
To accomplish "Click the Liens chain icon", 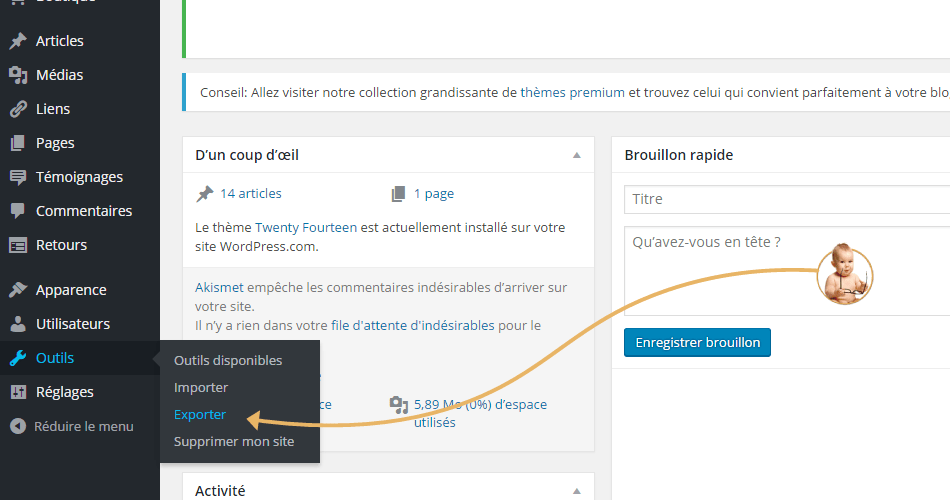I will click(18, 109).
